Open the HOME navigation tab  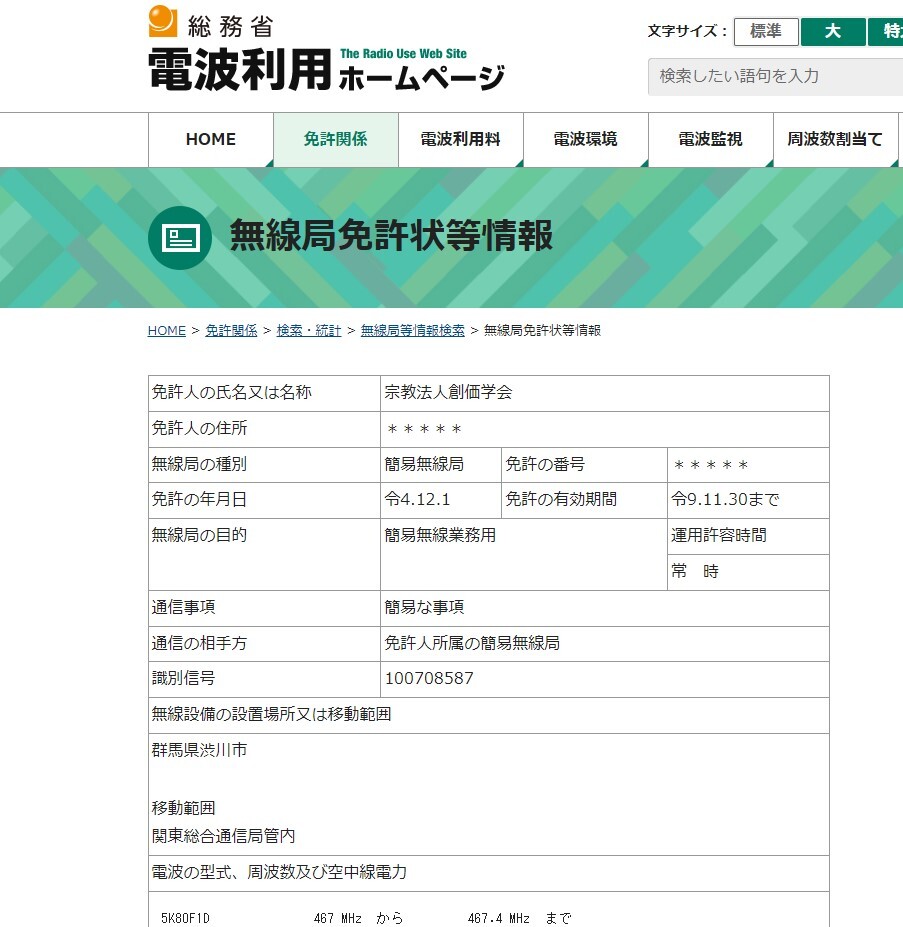point(211,140)
